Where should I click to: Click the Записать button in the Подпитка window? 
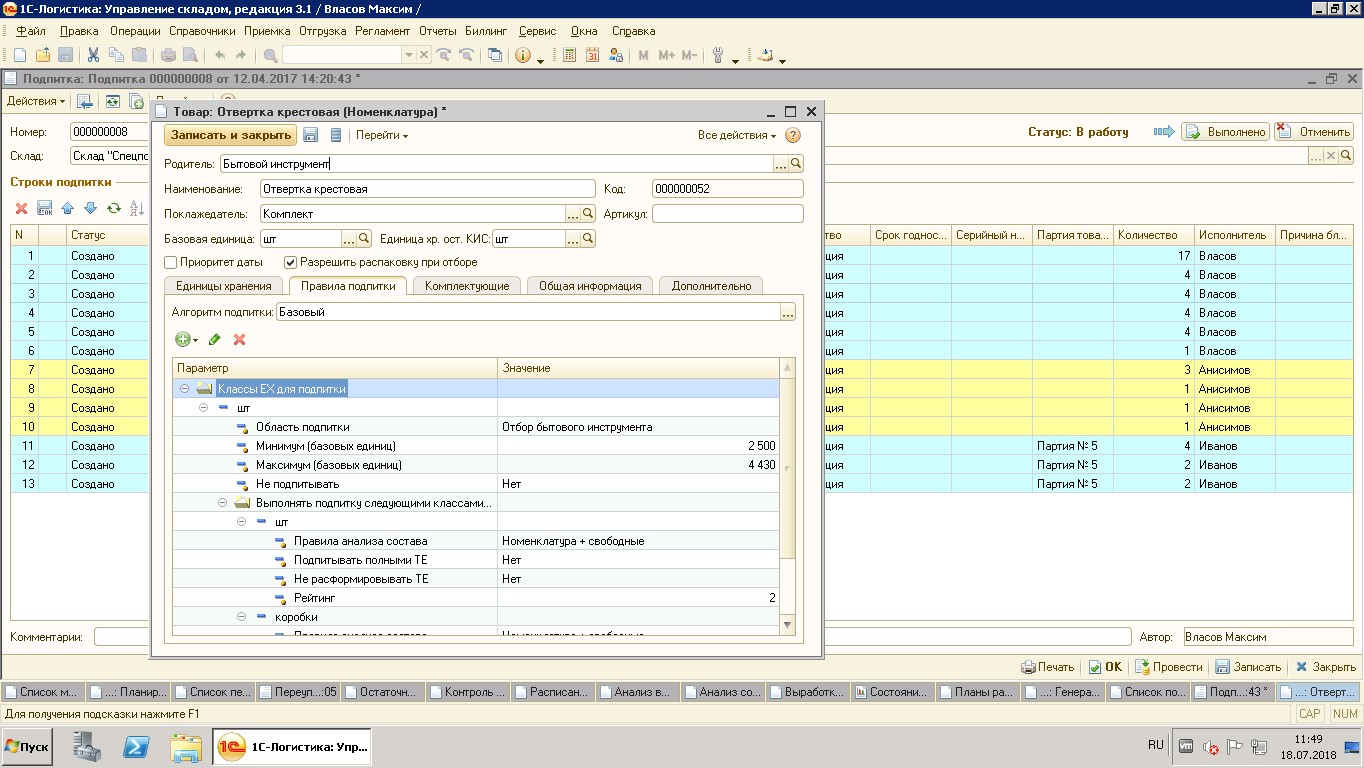pos(1247,667)
